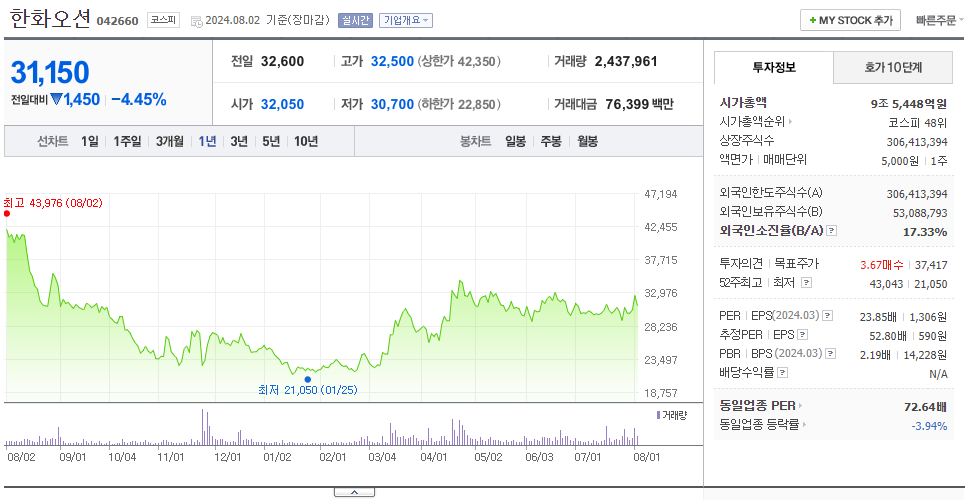Click help icon beside PBR BPS(2024.03)
968x500 pixels.
[x=832, y=354]
